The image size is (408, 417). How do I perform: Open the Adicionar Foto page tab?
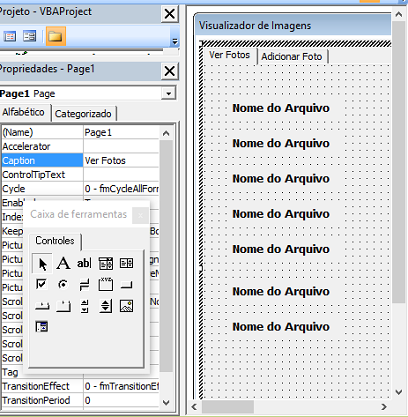292,56
